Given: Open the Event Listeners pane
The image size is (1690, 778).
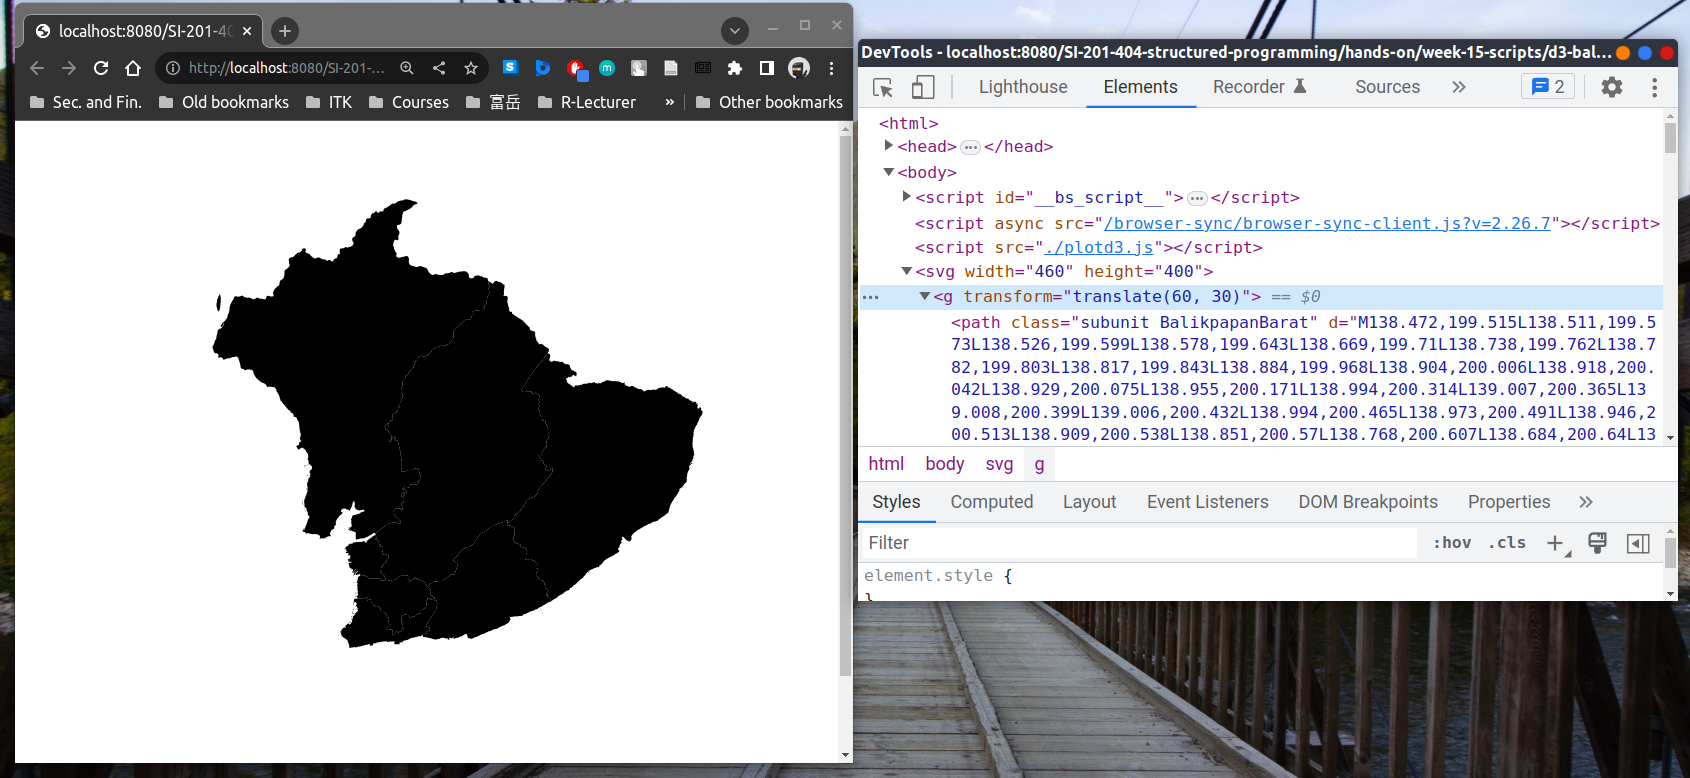Looking at the screenshot, I should tap(1207, 502).
